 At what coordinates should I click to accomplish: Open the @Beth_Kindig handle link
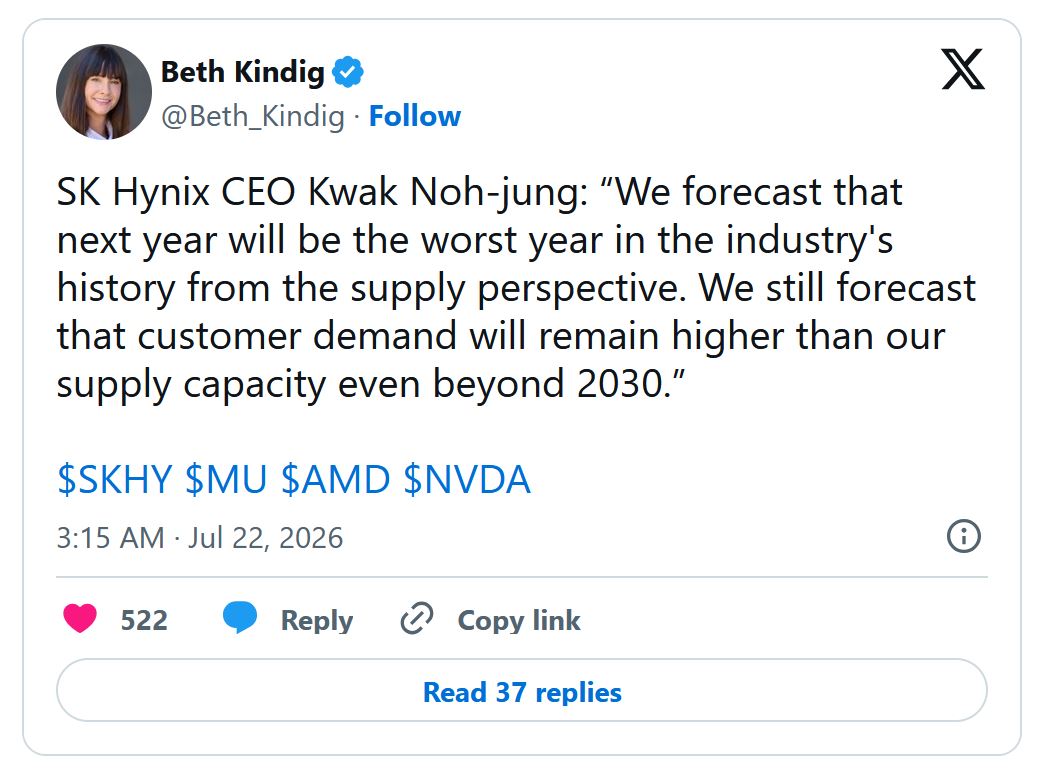pos(253,117)
